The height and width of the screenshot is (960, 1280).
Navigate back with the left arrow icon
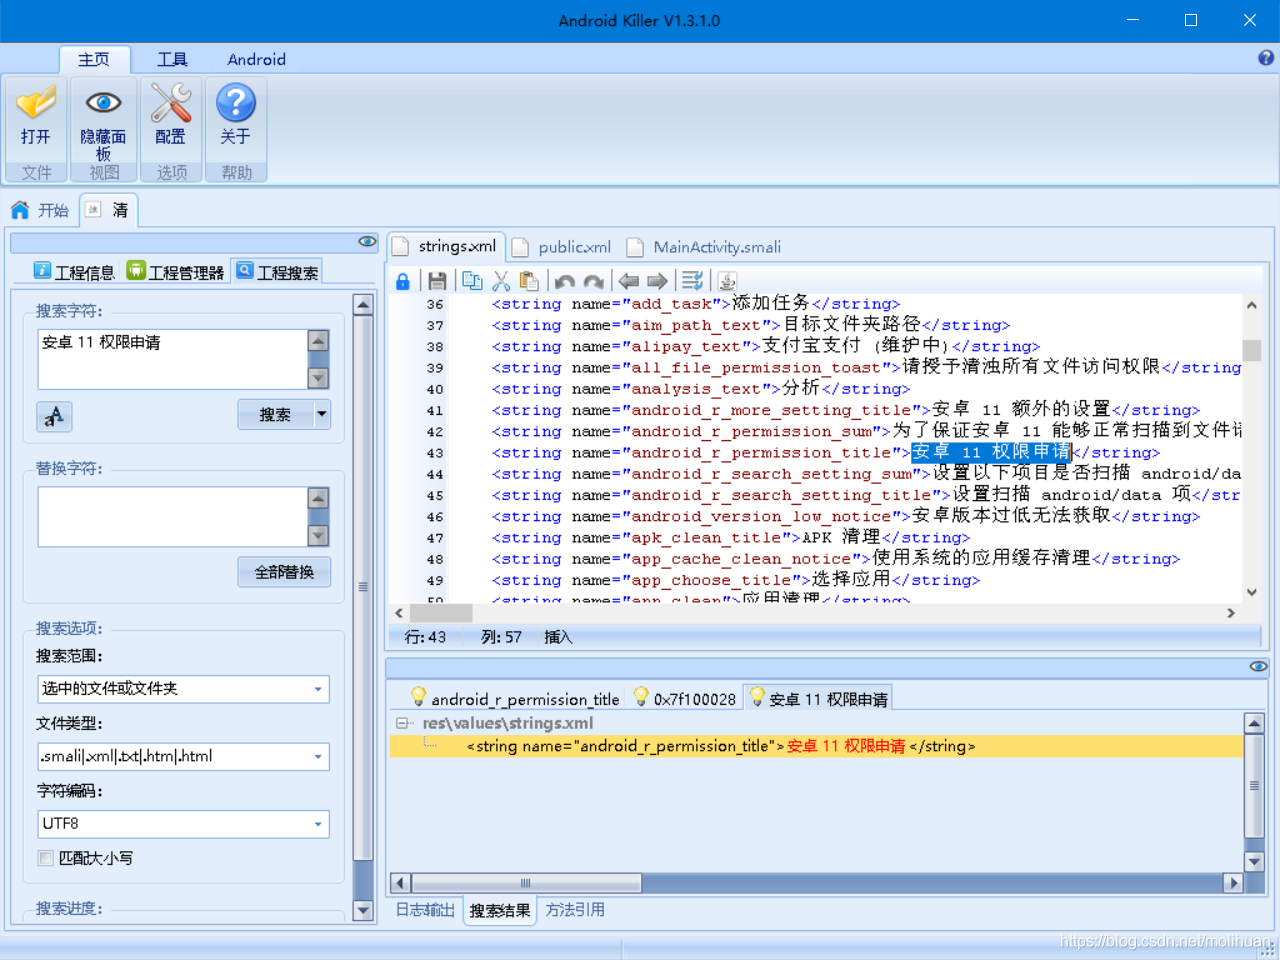pos(629,282)
